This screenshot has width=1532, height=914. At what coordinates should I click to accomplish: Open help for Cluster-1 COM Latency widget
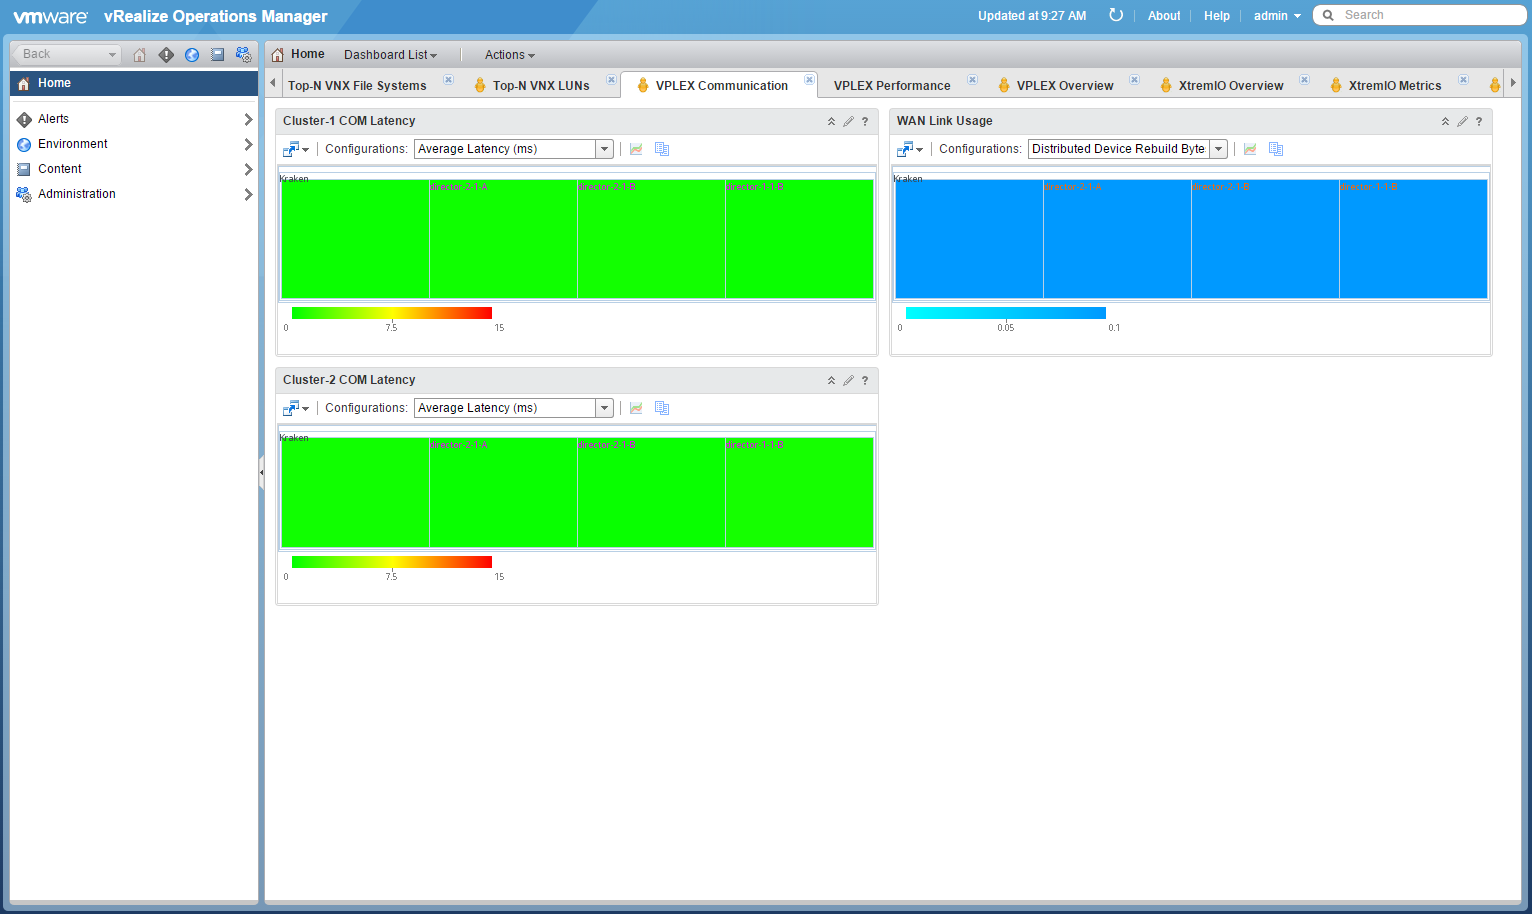[x=865, y=121]
